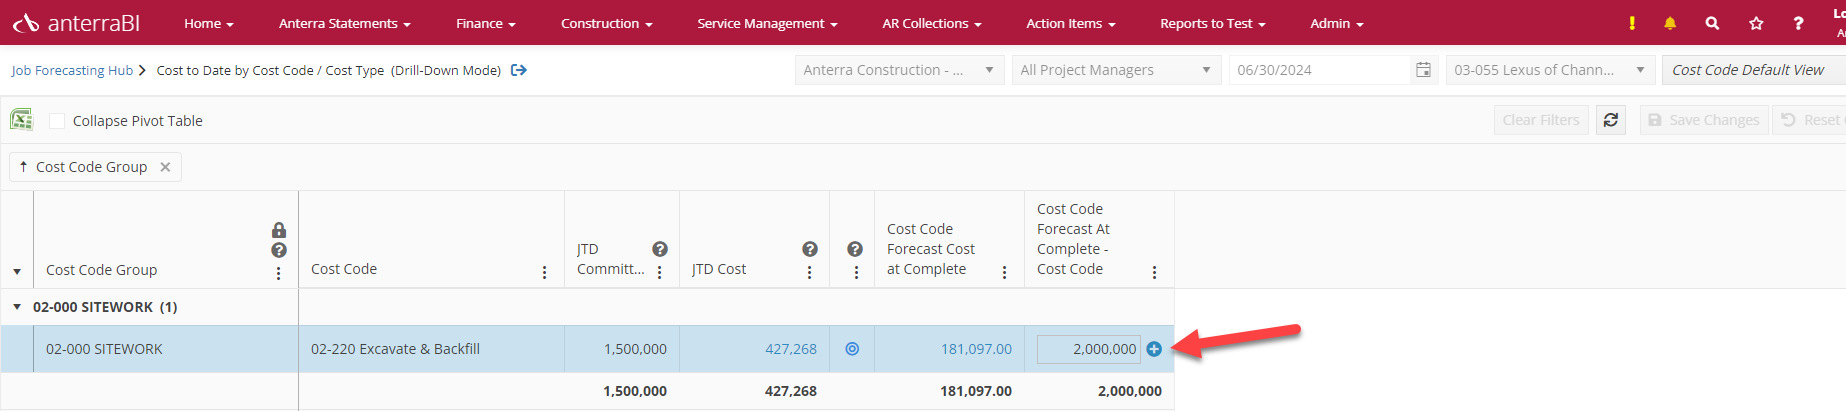Click the 1,500,000 JTD Committed cell
The width and height of the screenshot is (1846, 411).
pyautogui.click(x=622, y=349)
